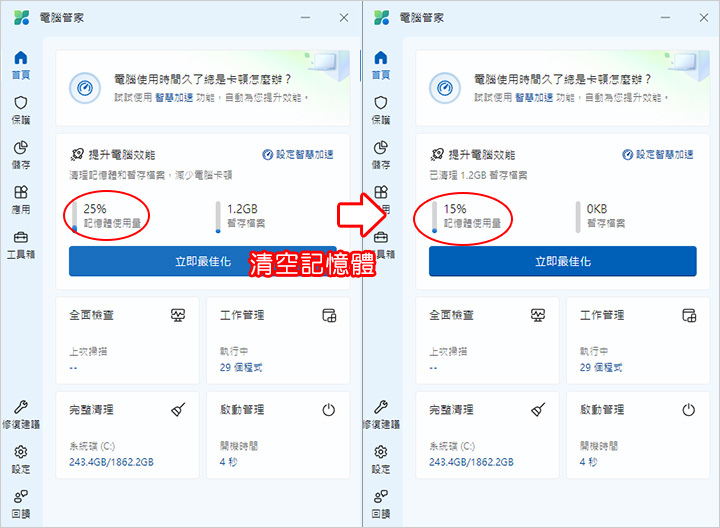This screenshot has height=528, width=720.
Task: Click 29 個程式 value in right window
Action: (x=601, y=367)
